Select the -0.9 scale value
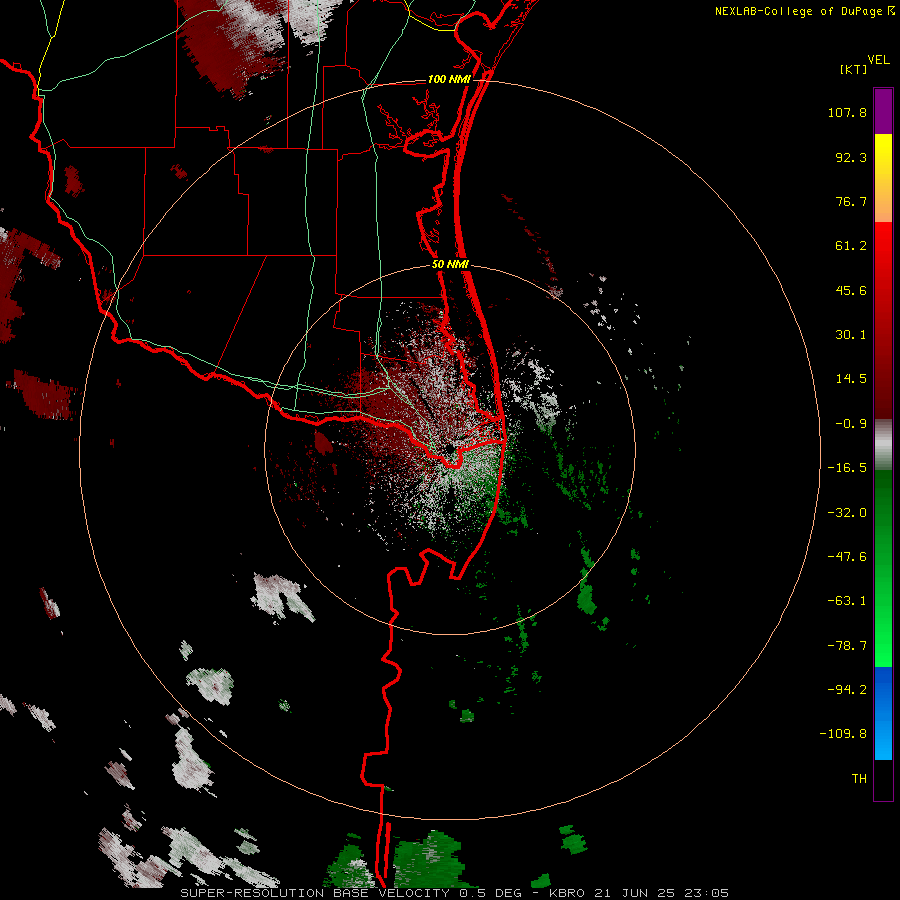This screenshot has height=900, width=900. [x=851, y=424]
